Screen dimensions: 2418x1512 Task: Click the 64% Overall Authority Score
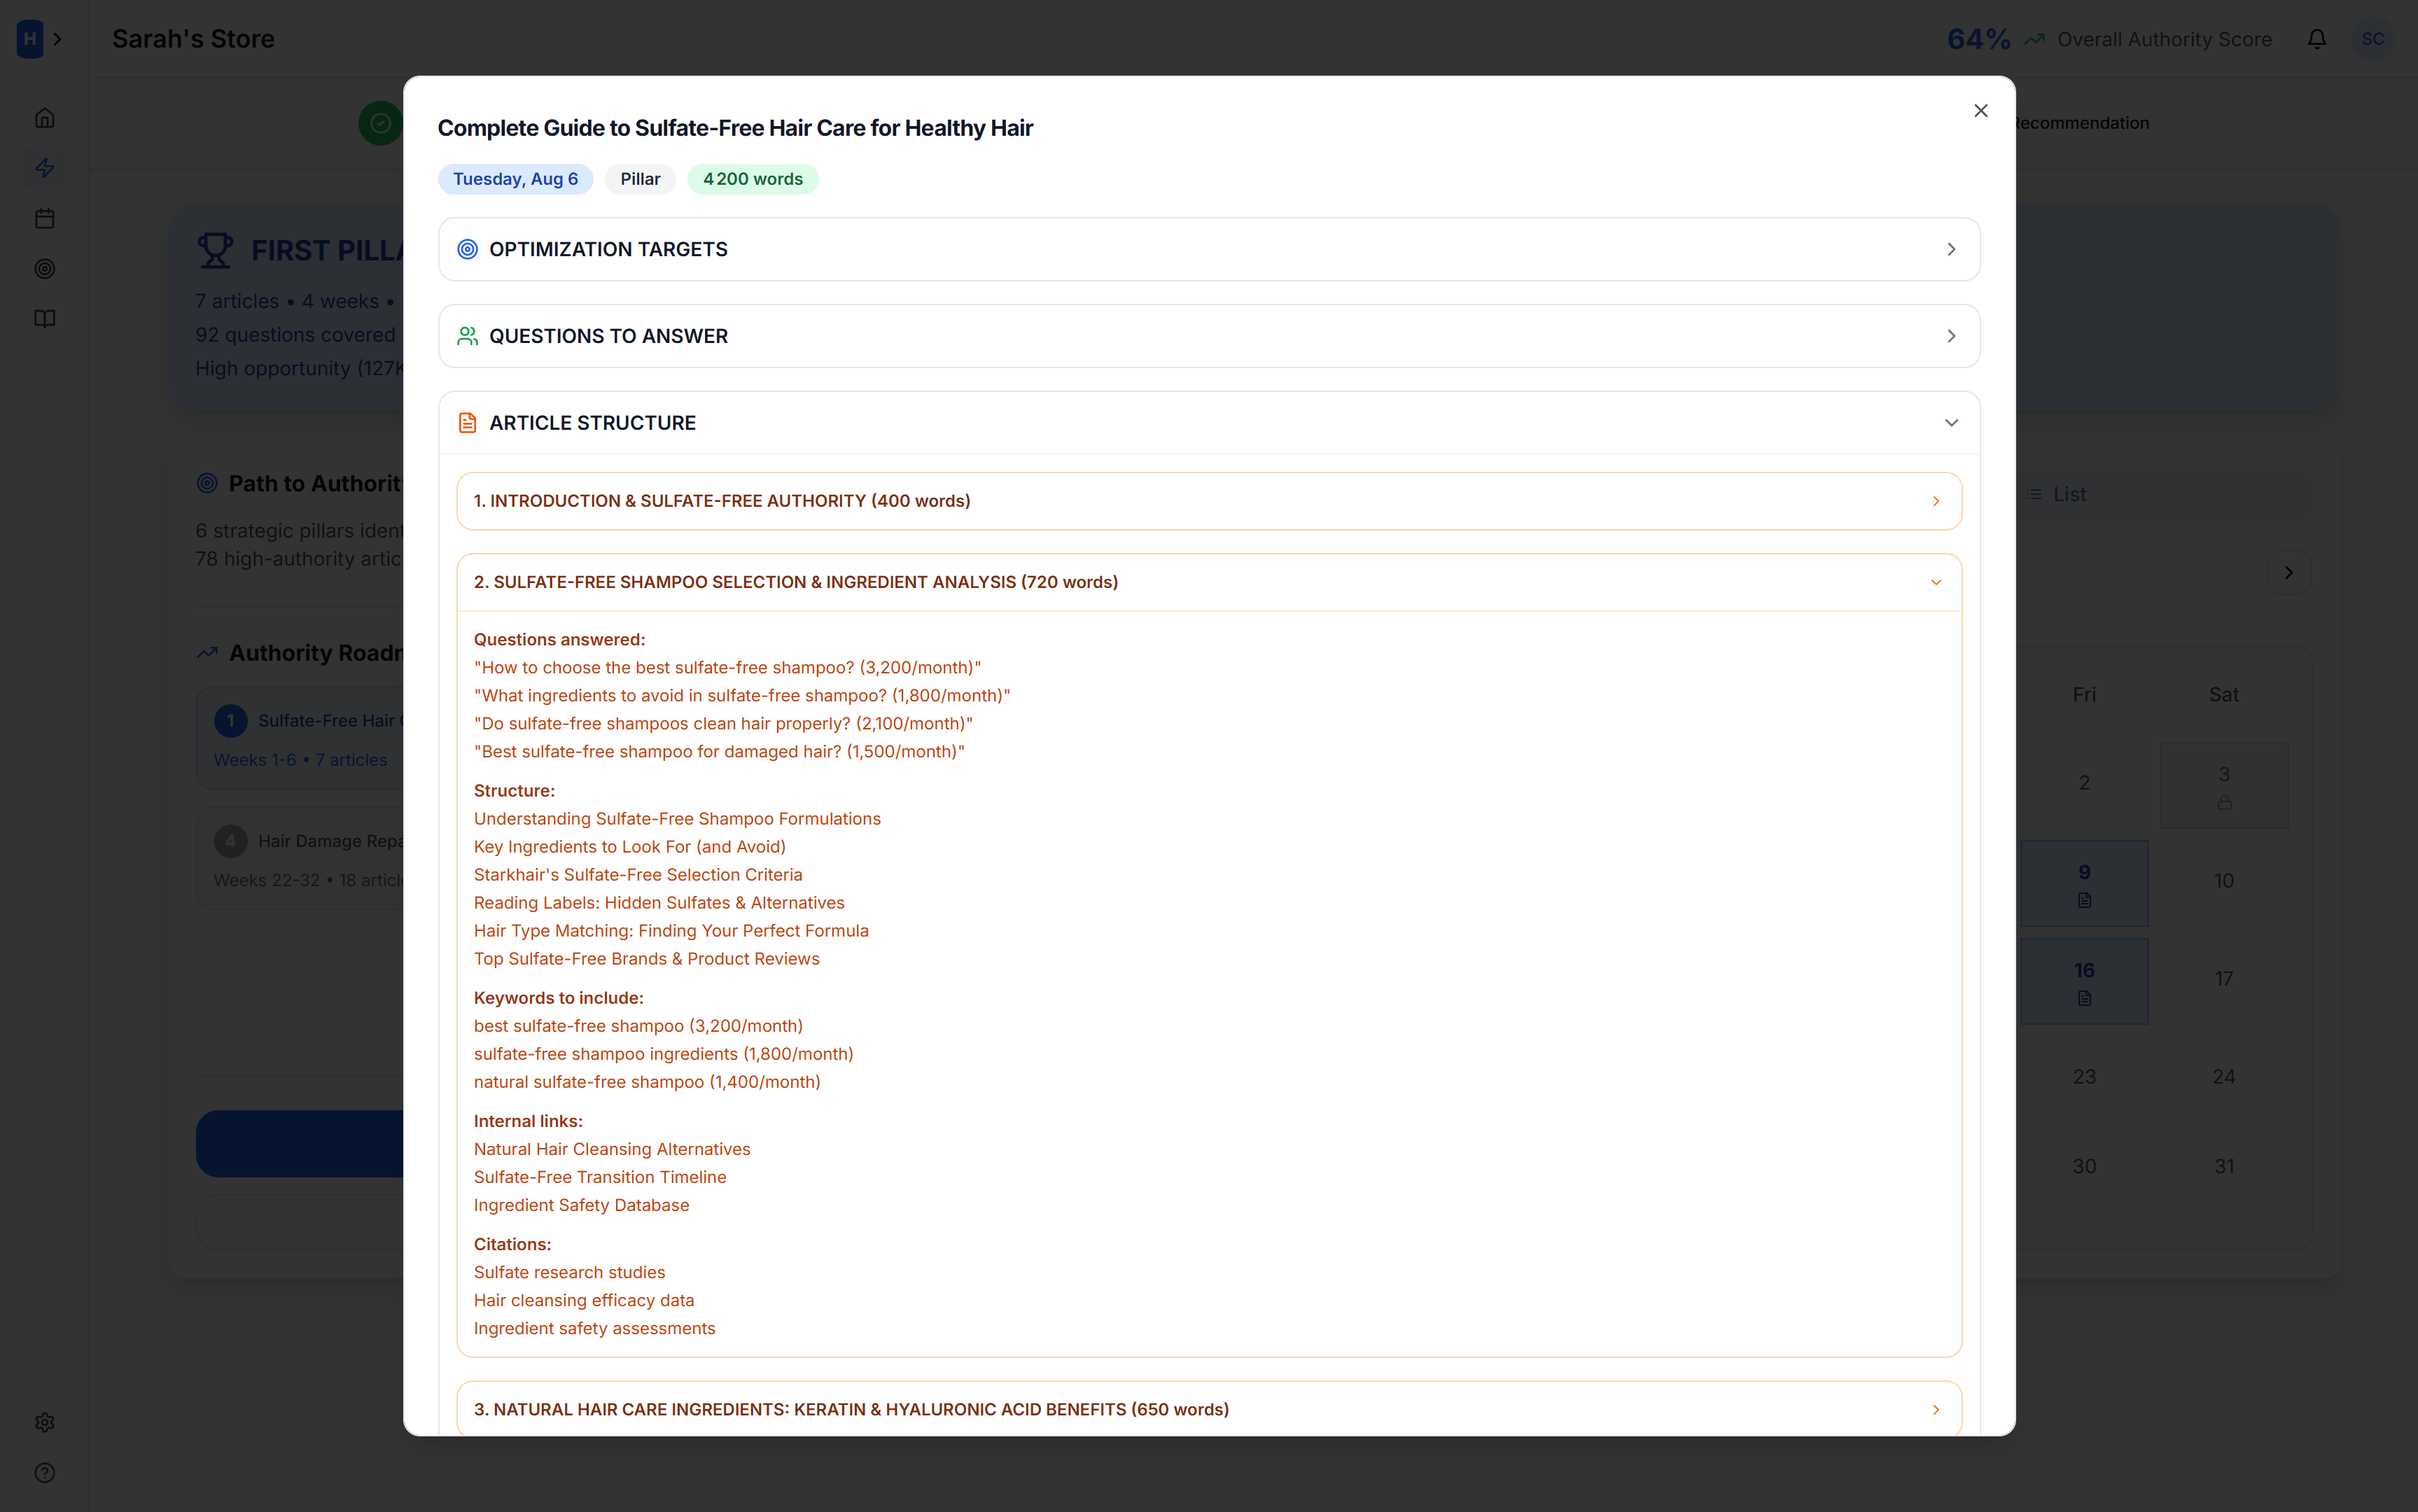(x=2109, y=39)
